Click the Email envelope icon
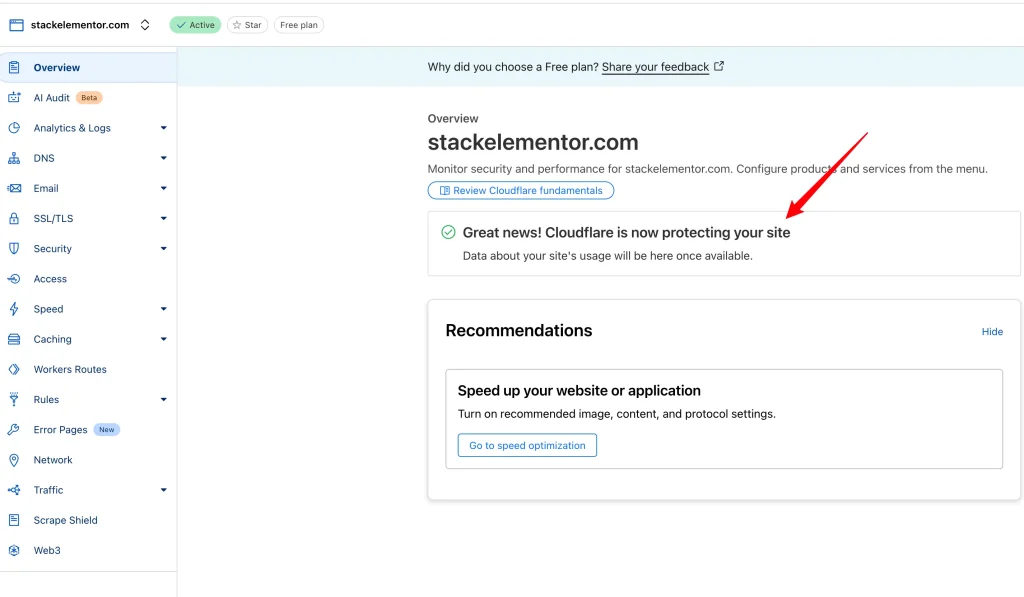Viewport: 1024px width, 597px height. [x=14, y=188]
